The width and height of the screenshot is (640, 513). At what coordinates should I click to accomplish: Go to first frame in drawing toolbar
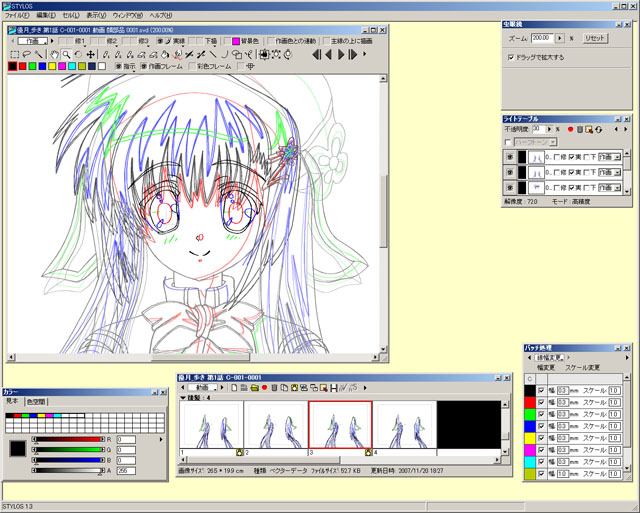point(316,55)
